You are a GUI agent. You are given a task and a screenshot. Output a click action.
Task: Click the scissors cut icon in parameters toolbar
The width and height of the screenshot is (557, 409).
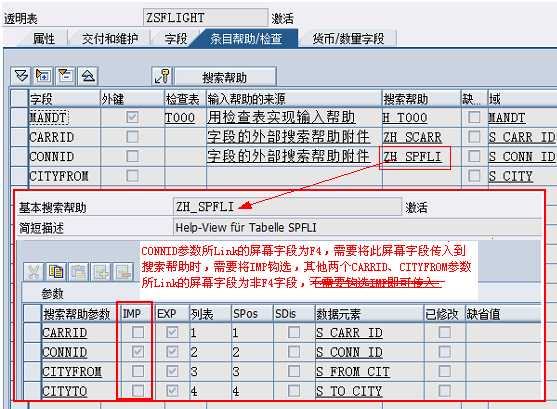point(34,272)
